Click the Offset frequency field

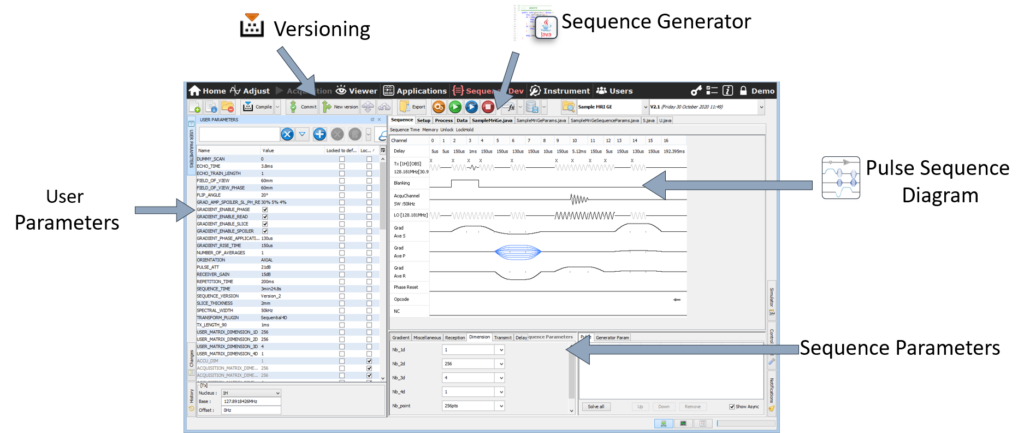(251, 410)
